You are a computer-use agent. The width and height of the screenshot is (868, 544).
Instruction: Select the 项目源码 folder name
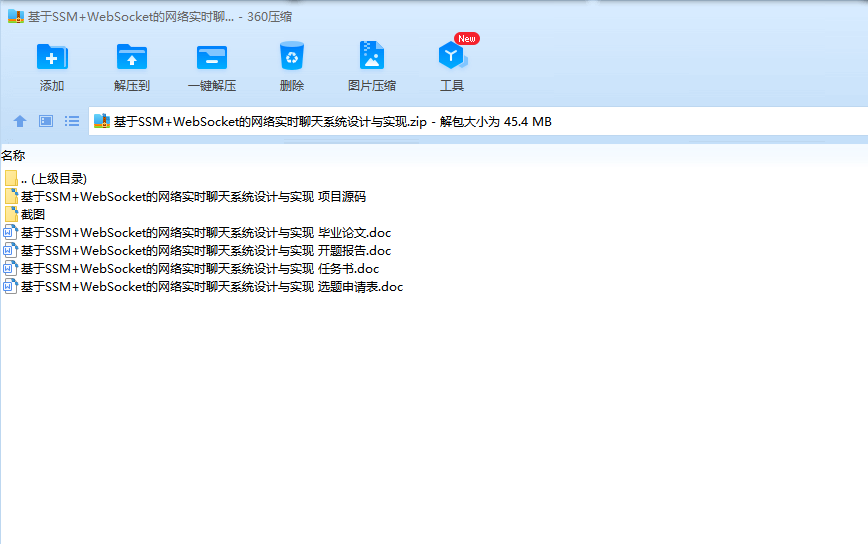193,196
